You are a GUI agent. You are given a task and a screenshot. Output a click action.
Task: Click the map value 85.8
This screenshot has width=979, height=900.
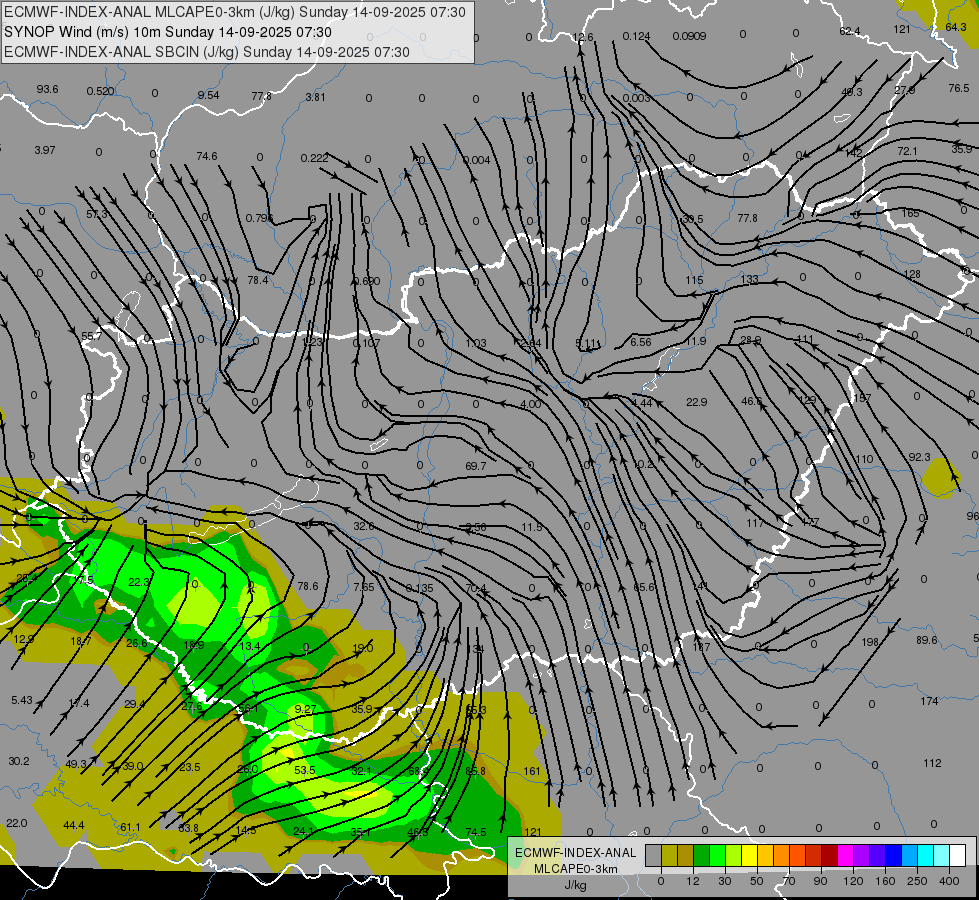(x=475, y=771)
